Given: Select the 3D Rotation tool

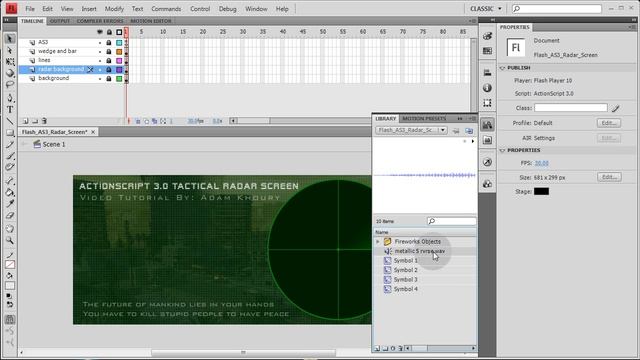Looking at the screenshot, I should [10, 73].
